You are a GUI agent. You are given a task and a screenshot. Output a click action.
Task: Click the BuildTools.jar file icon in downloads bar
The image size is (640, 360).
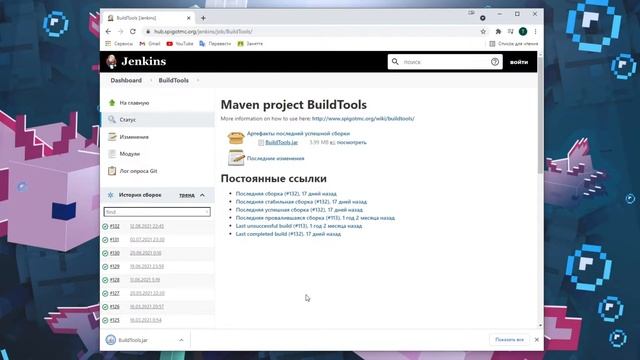(x=111, y=340)
